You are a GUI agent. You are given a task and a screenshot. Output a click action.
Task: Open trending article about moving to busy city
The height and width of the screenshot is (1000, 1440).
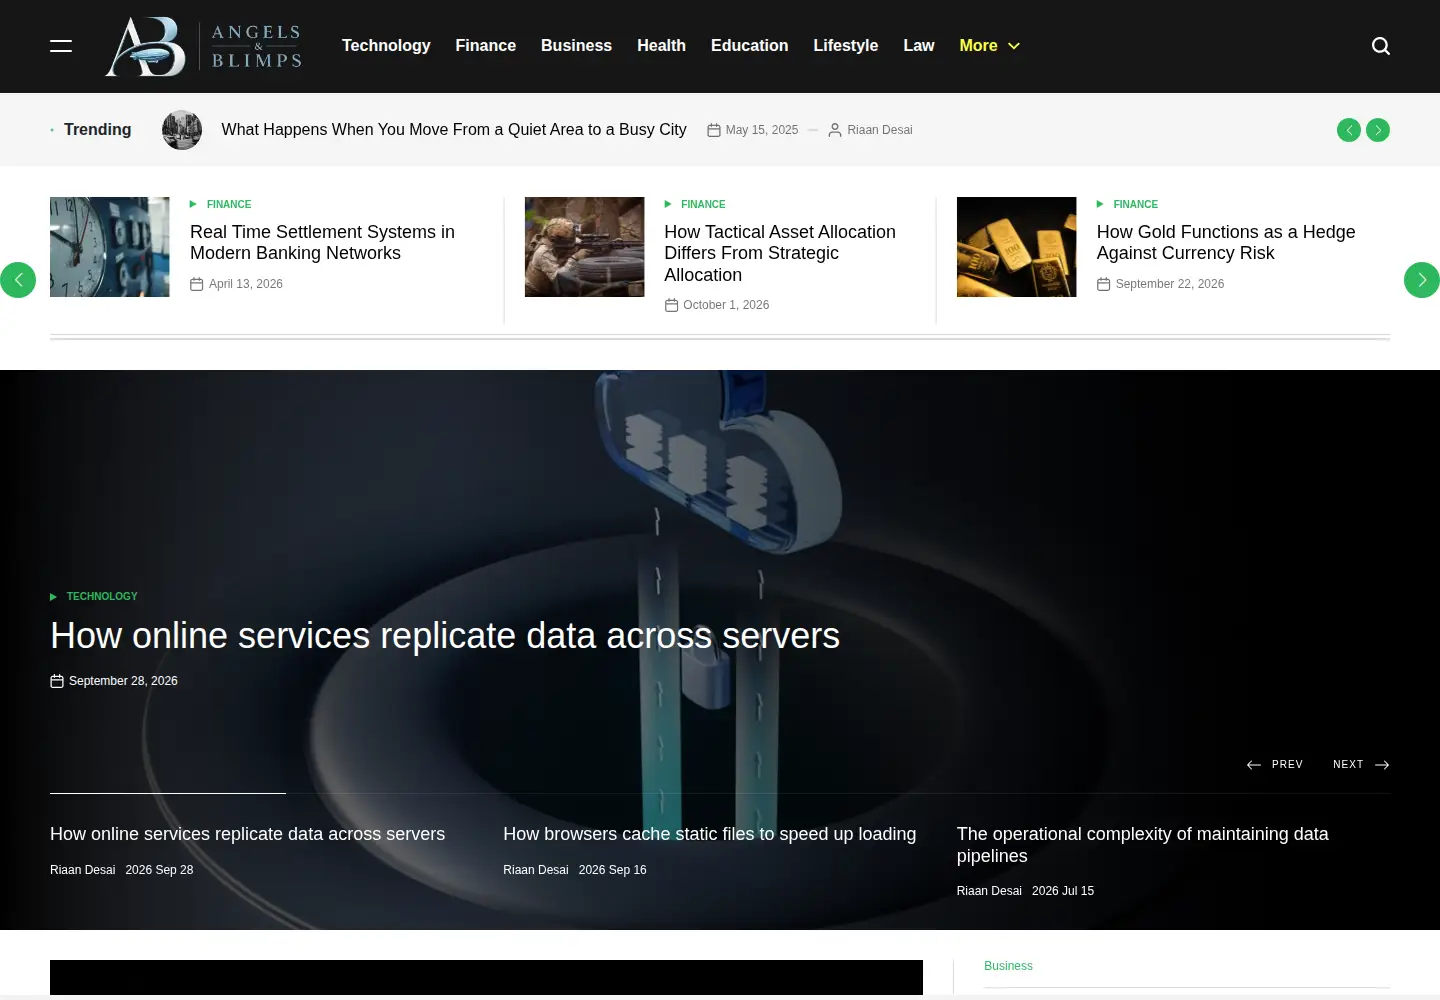(x=454, y=130)
